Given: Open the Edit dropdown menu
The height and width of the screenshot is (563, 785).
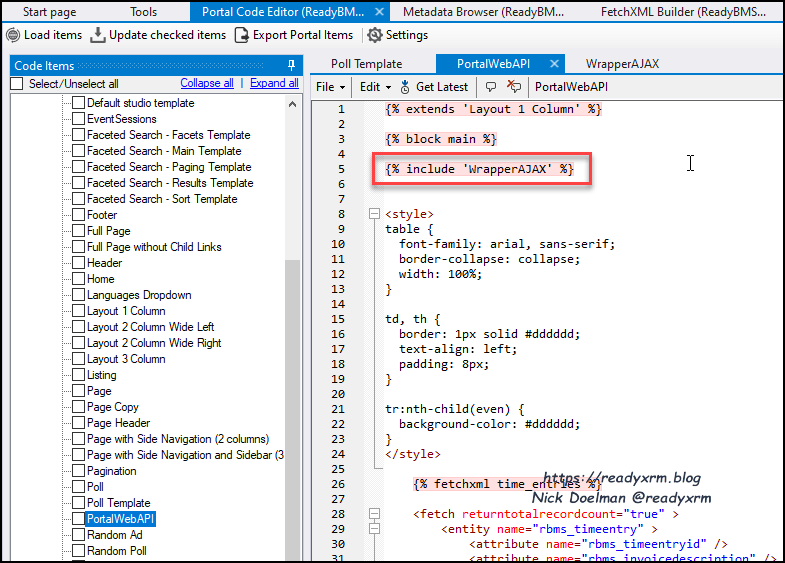Looking at the screenshot, I should click(375, 87).
